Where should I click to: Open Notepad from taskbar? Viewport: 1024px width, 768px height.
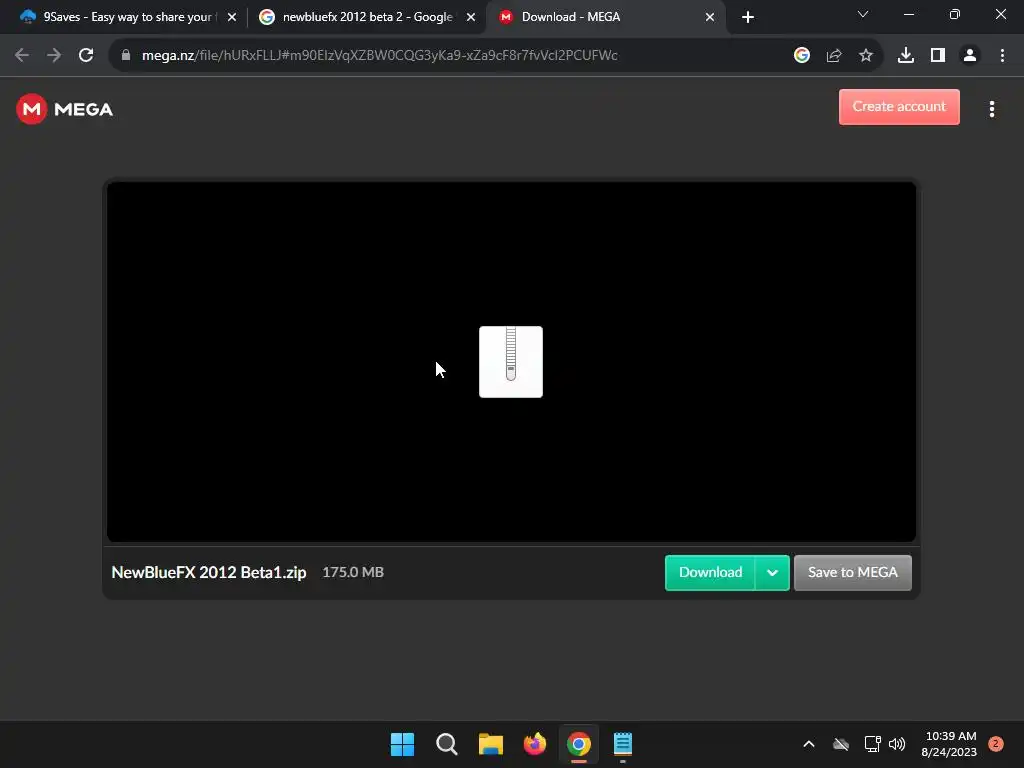[623, 744]
